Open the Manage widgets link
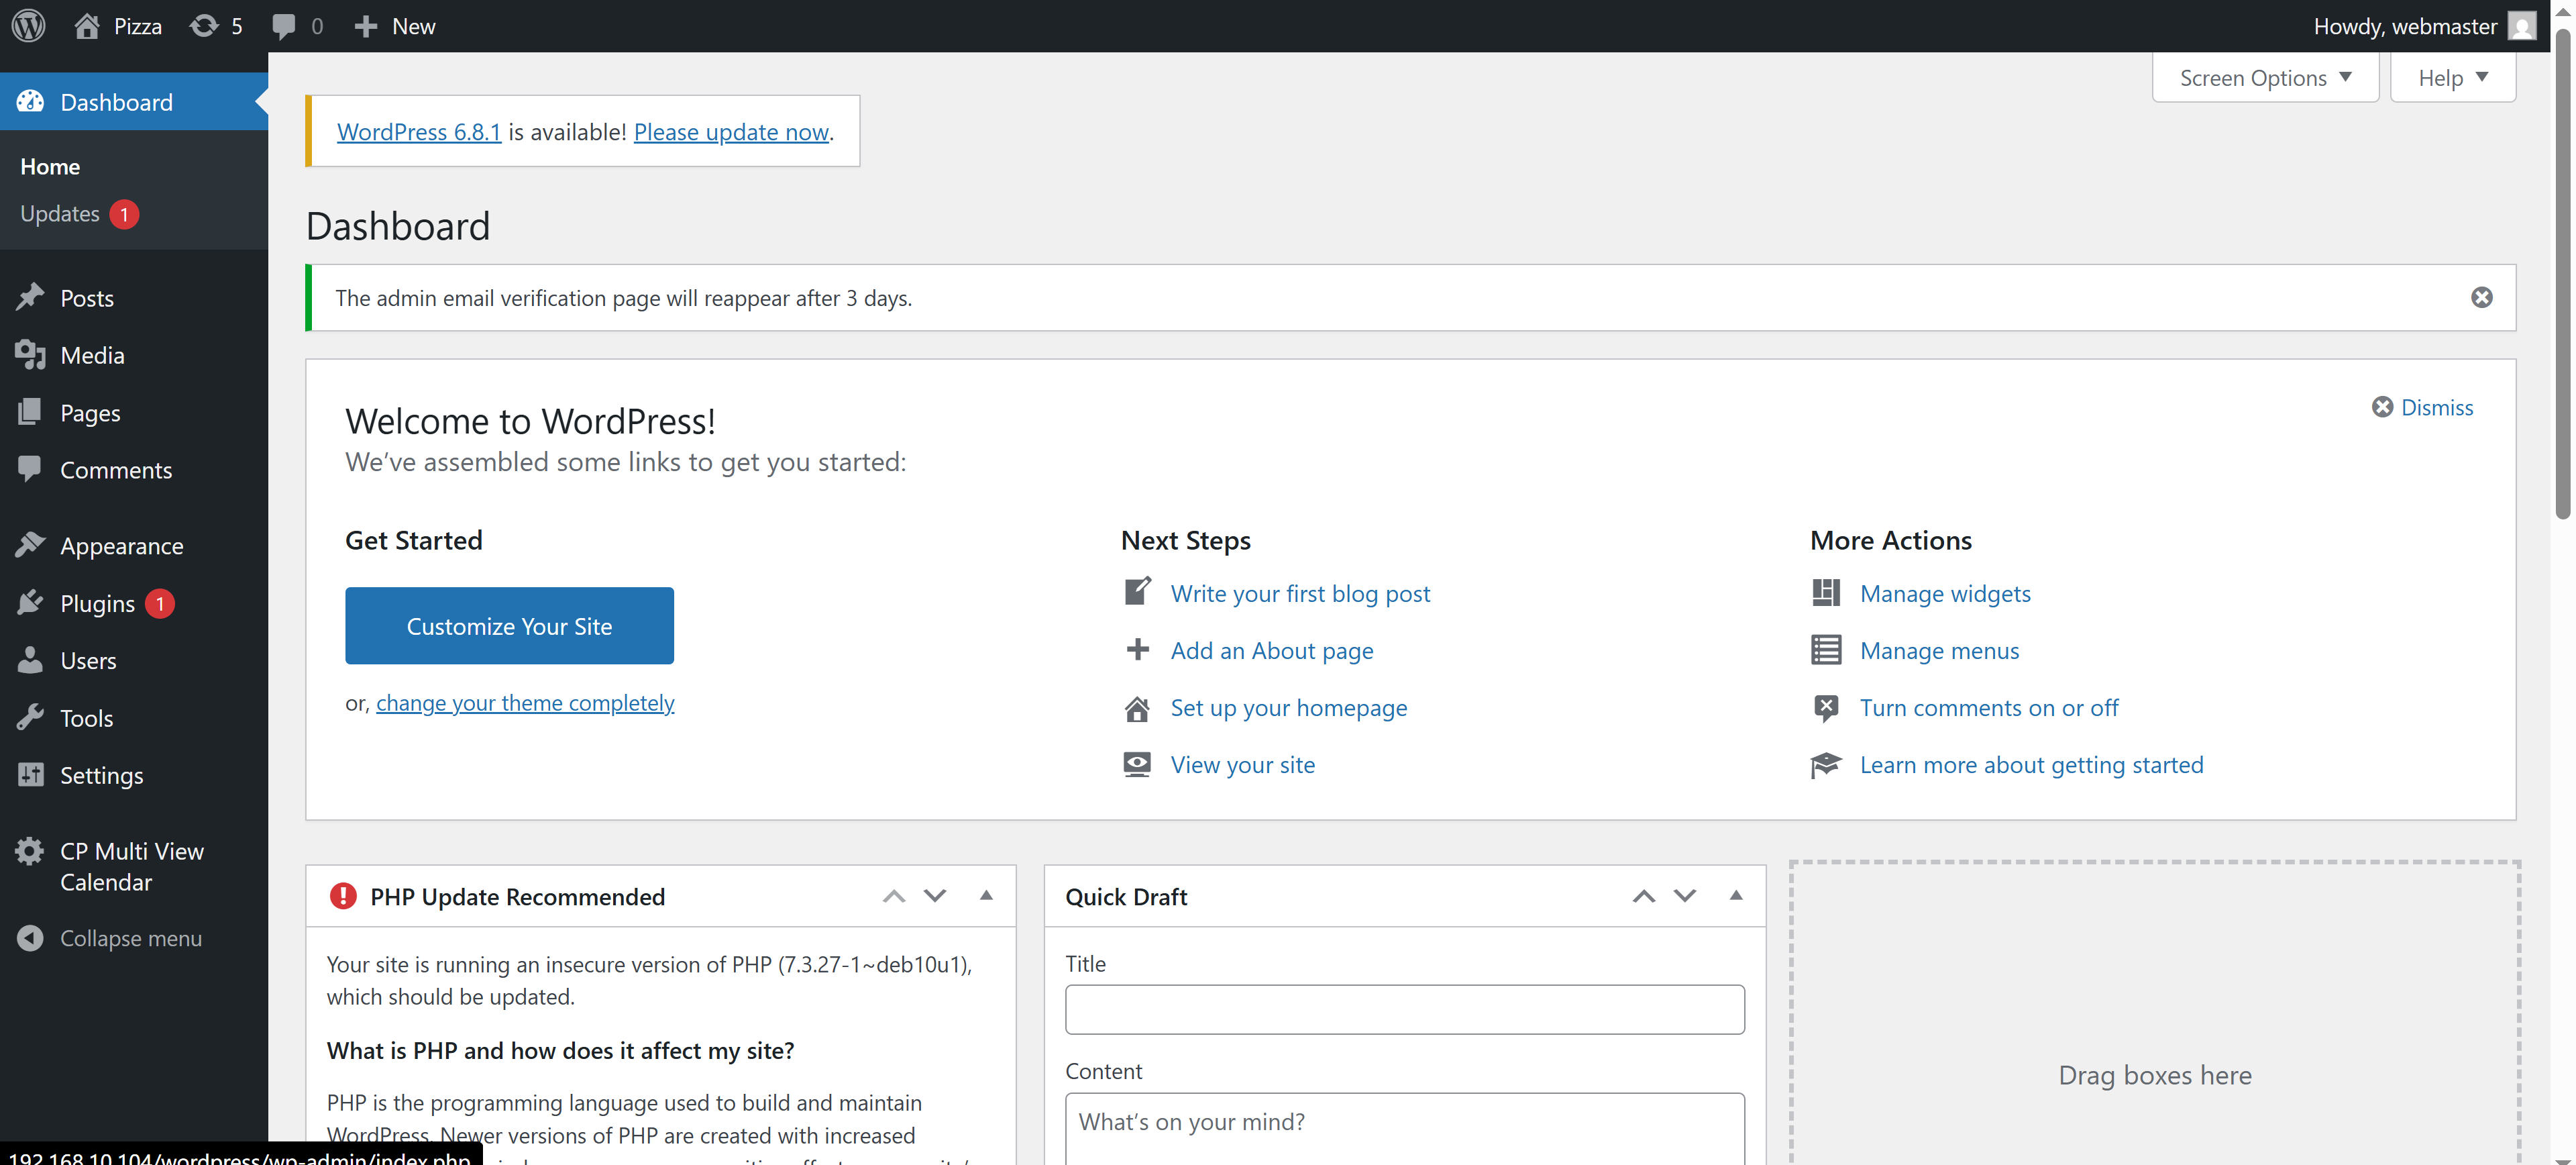Screen dimensions: 2576x1165 click(1945, 593)
